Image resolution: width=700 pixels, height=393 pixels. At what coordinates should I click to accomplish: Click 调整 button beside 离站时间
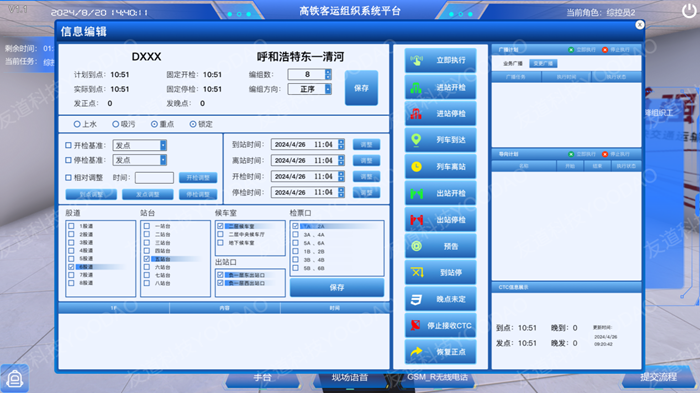(367, 160)
